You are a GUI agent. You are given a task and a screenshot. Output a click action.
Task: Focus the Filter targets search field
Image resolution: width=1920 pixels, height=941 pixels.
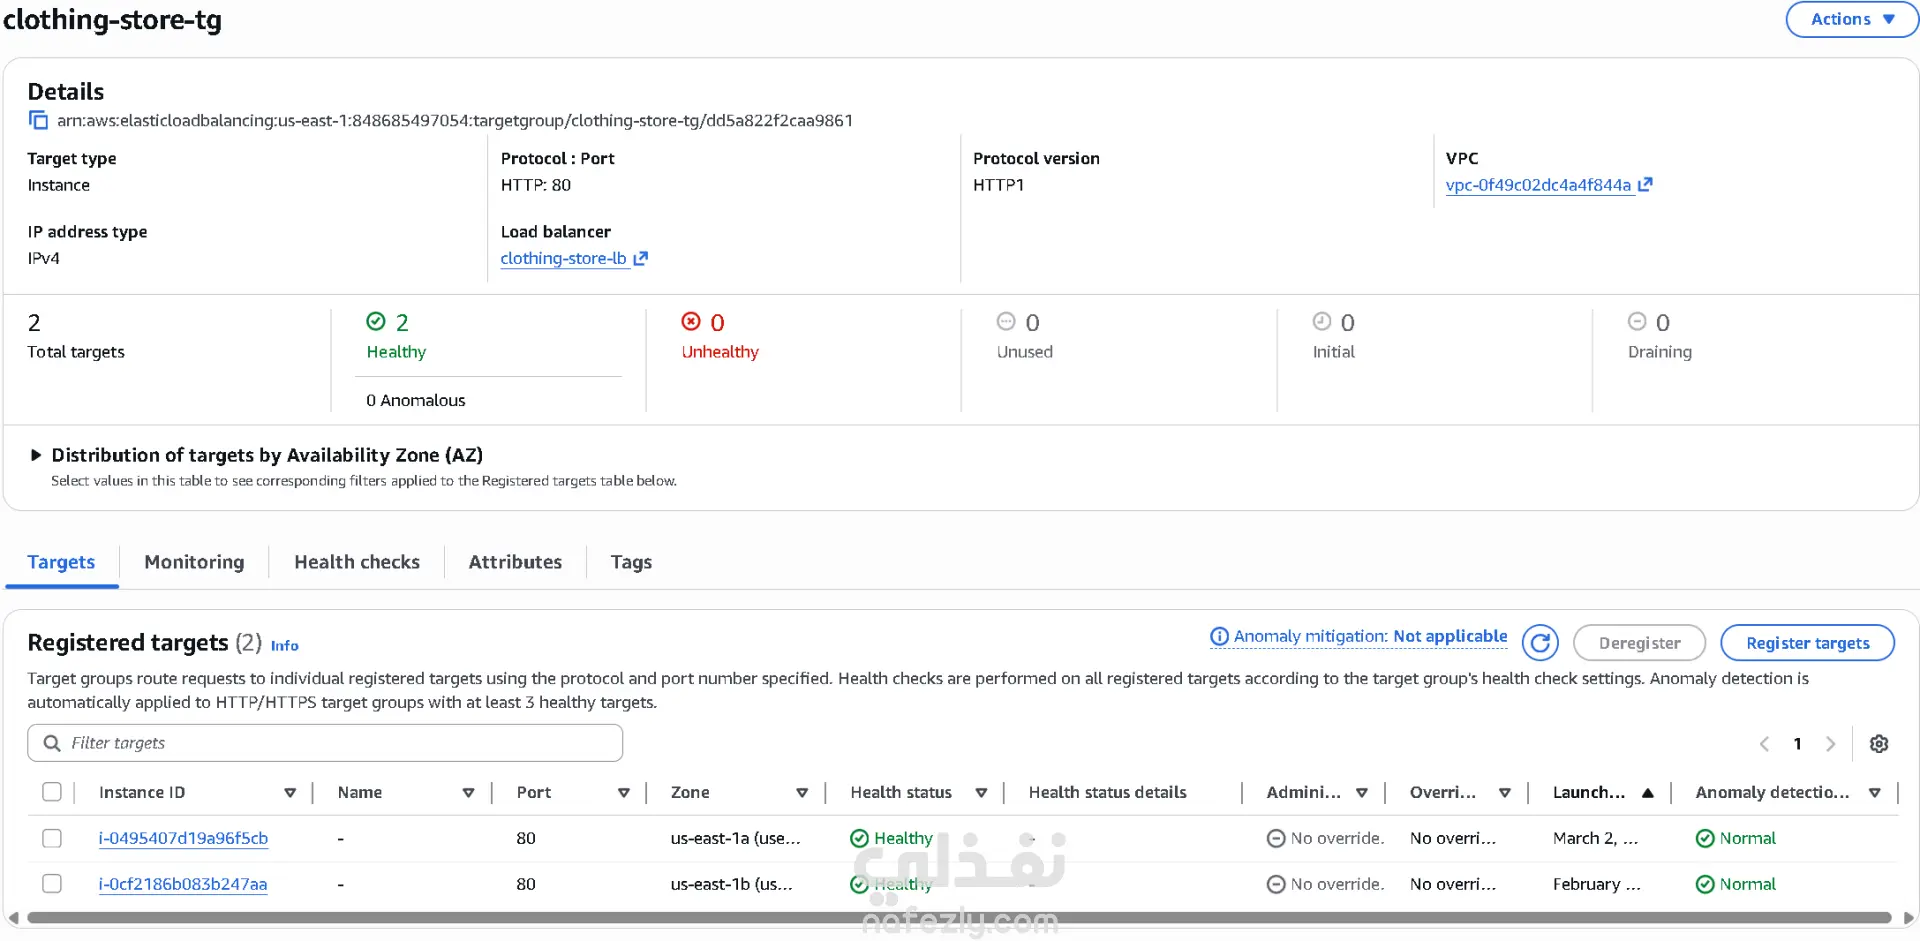pos(340,743)
